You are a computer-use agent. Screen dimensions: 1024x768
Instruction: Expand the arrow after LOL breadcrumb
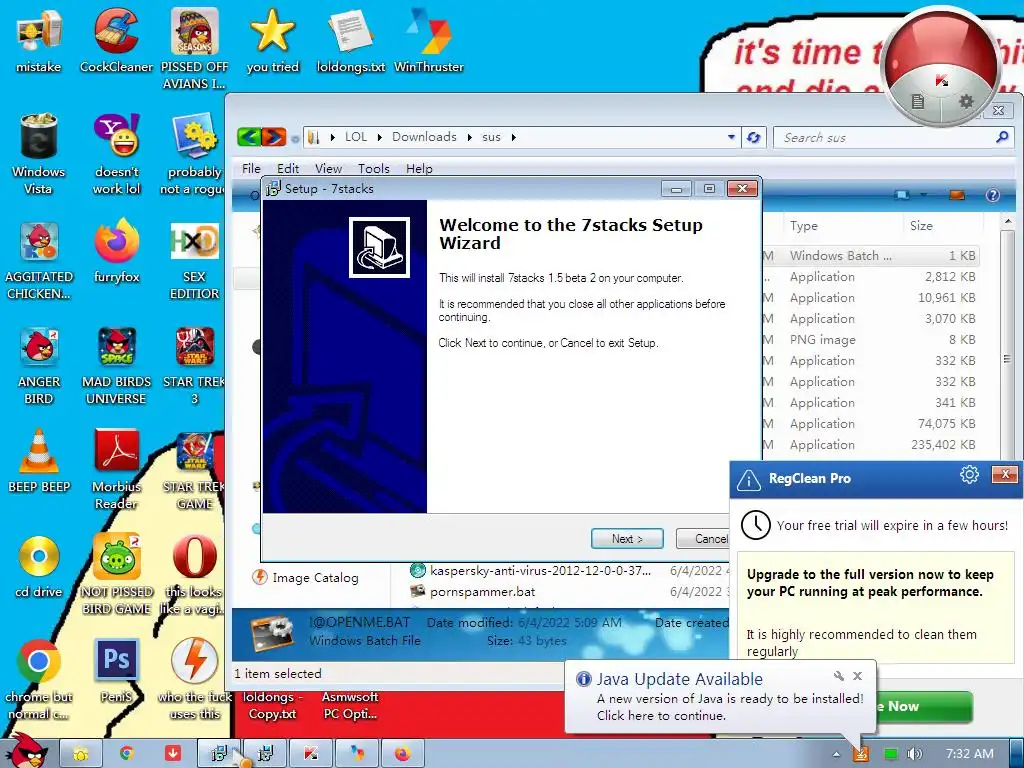click(x=379, y=137)
